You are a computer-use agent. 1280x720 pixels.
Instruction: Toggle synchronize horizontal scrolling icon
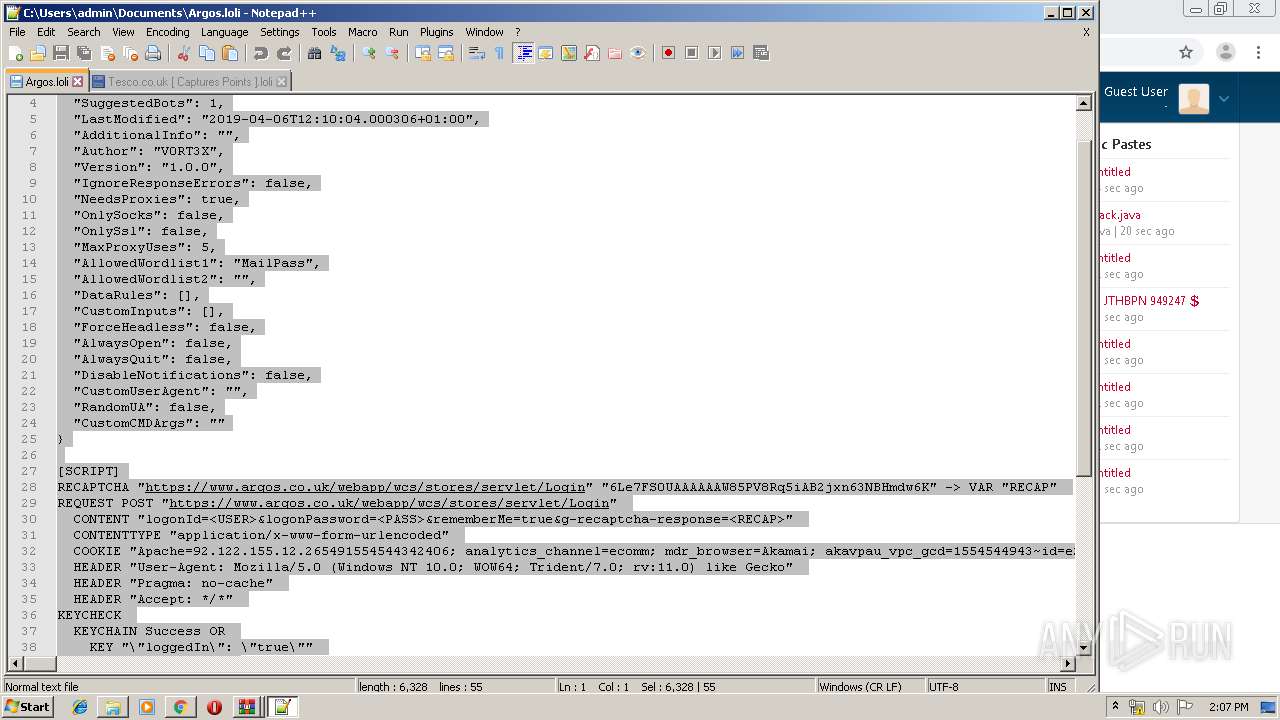pyautogui.click(x=446, y=53)
